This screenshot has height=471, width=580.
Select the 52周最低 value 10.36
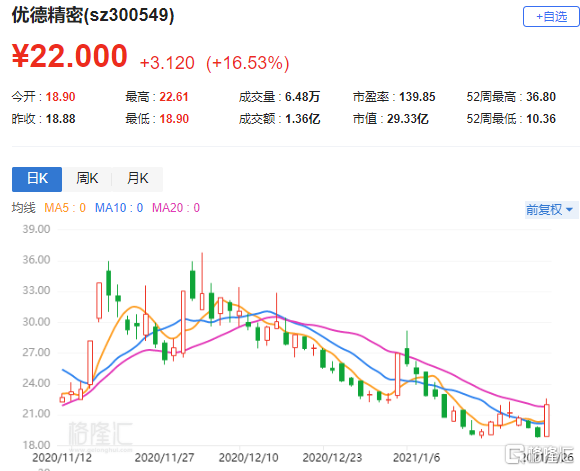point(541,119)
